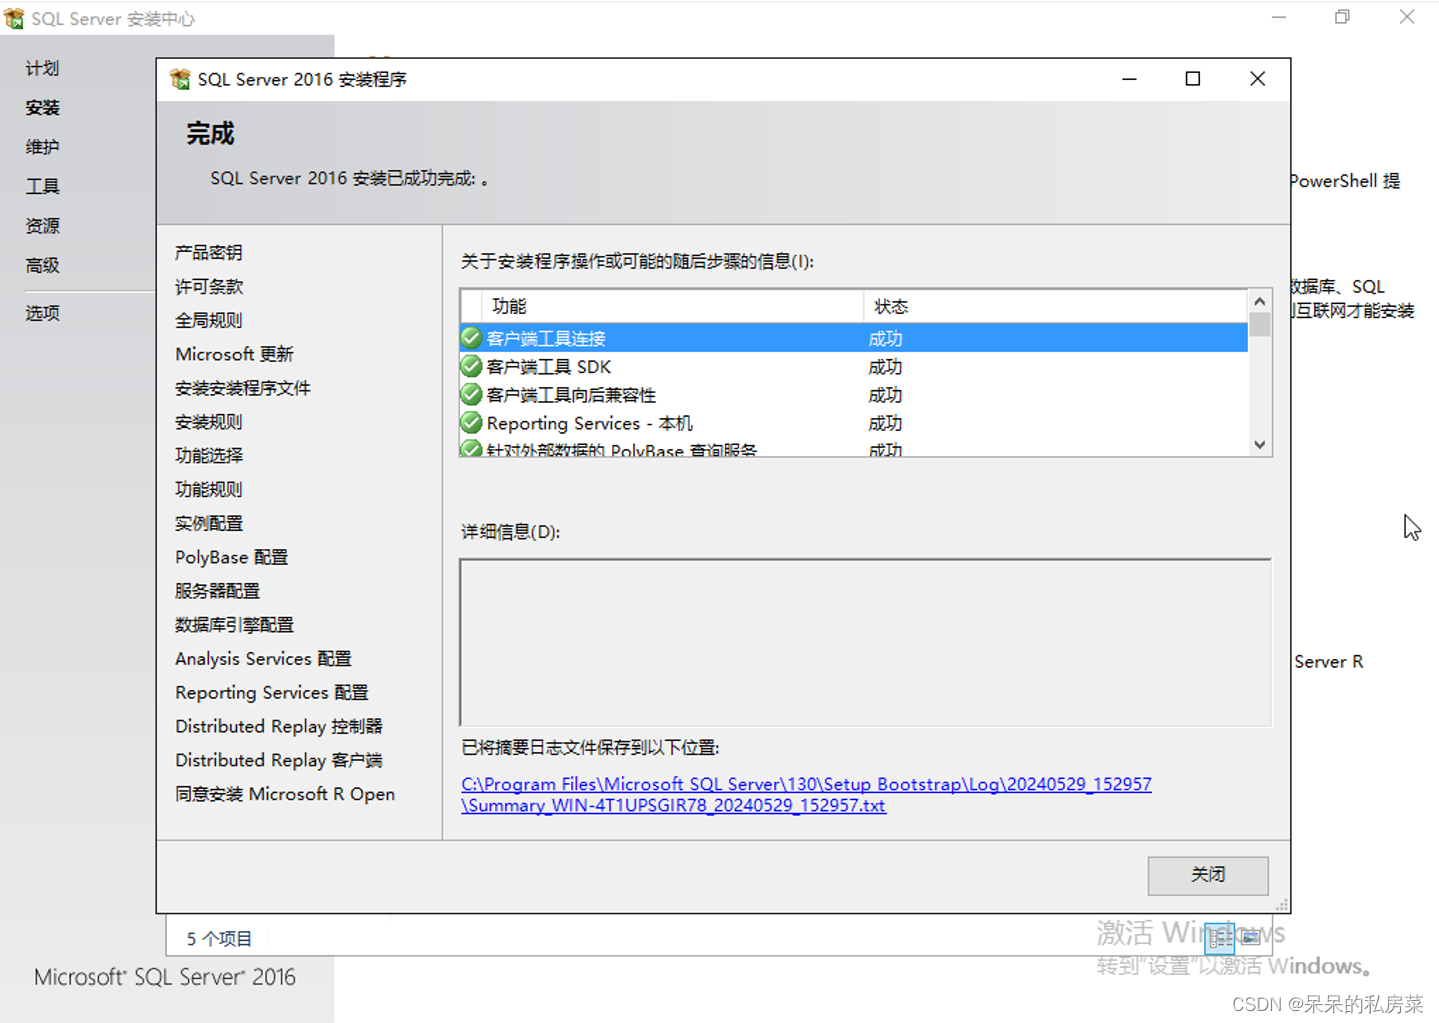Click the scroll up arrow of feature list
1439x1023 pixels.
[x=1260, y=301]
